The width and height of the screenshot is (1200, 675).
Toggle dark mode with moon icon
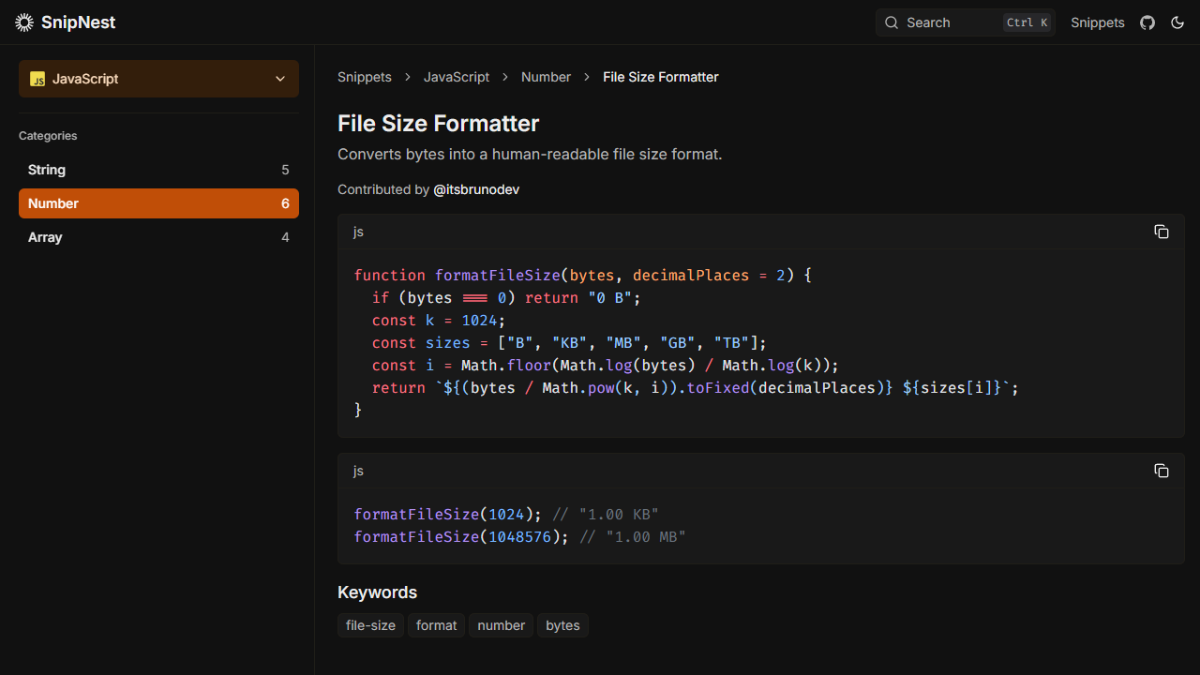coord(1177,22)
